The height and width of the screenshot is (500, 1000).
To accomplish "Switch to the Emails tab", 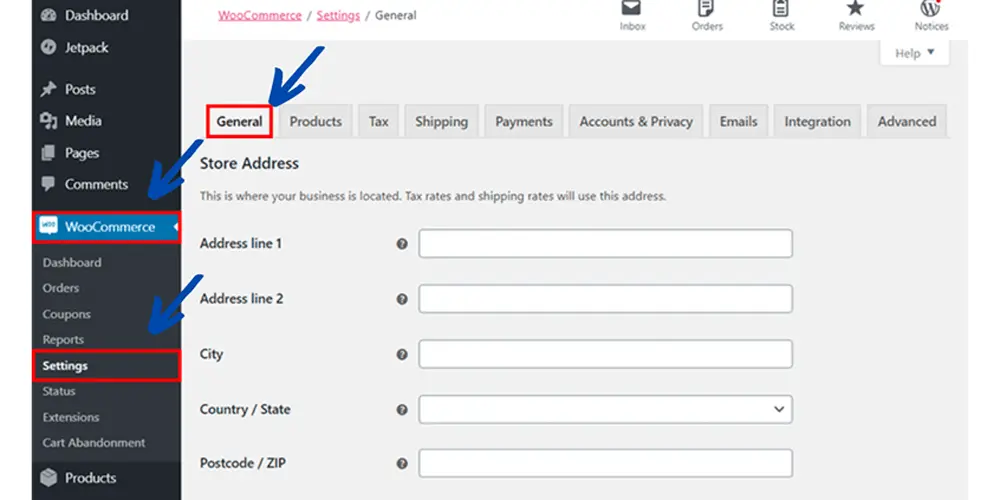I will pos(739,121).
